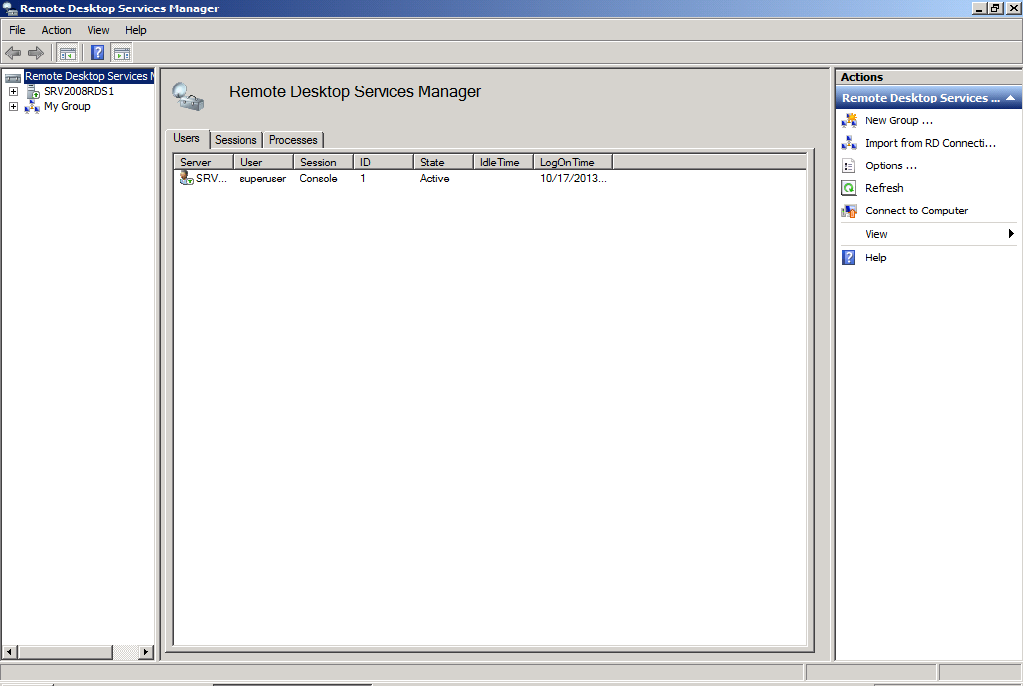Collapse the Remote Desktop Services actions section
Viewport: 1023px width, 686px height.
click(1011, 98)
